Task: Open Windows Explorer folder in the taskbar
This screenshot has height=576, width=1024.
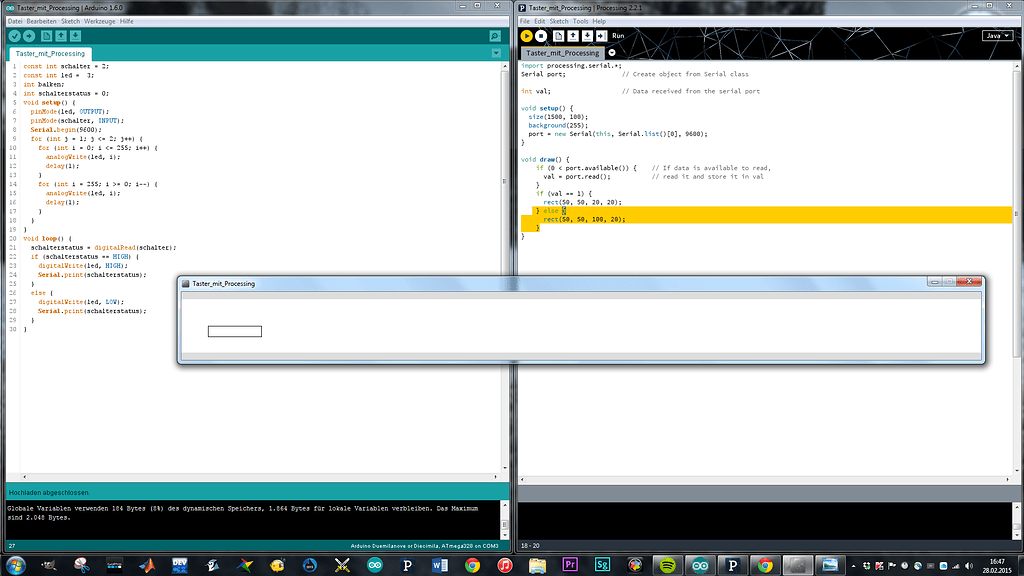Action: pos(537,565)
